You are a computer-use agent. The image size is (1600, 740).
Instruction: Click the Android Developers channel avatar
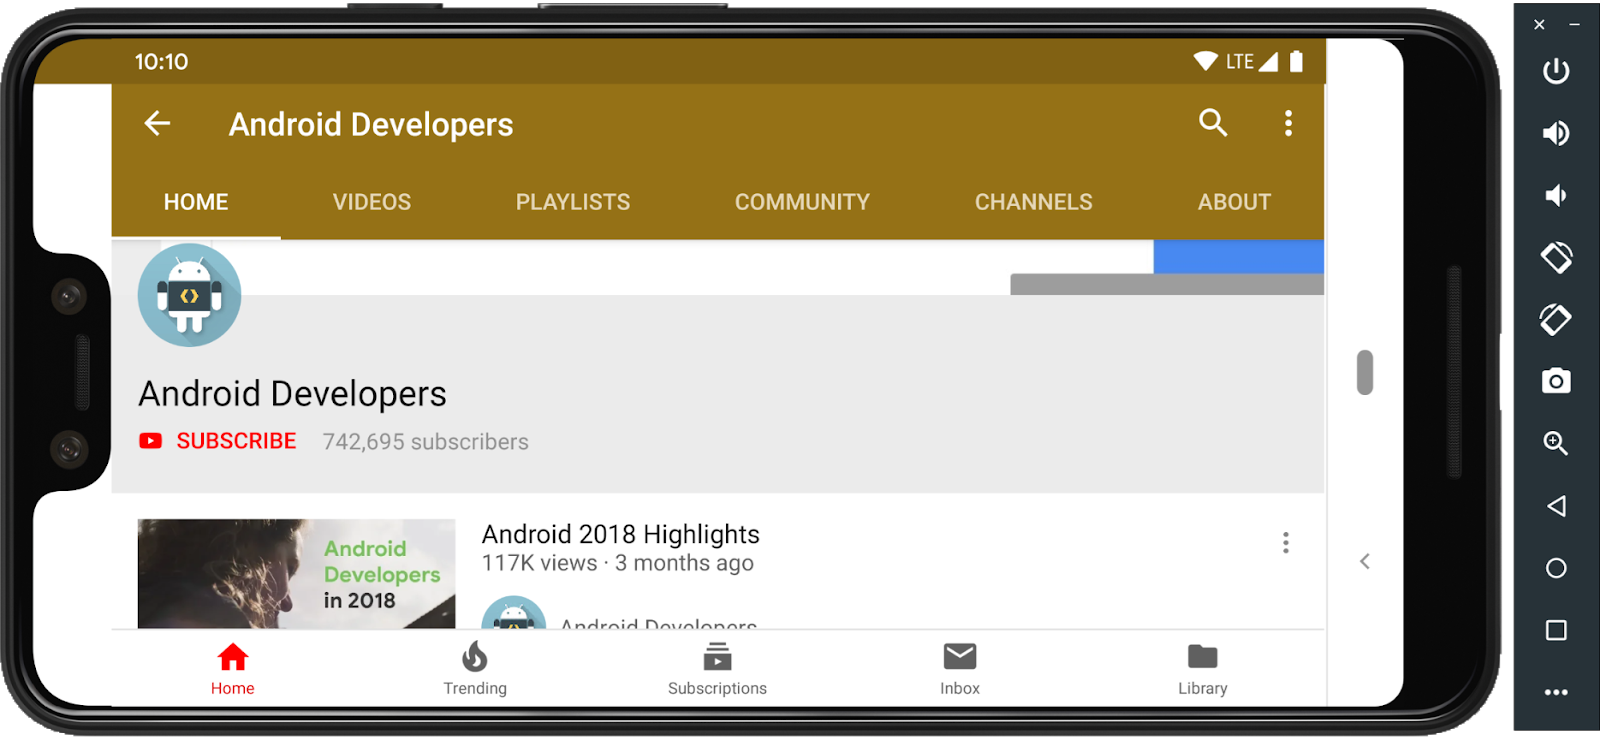click(x=189, y=295)
